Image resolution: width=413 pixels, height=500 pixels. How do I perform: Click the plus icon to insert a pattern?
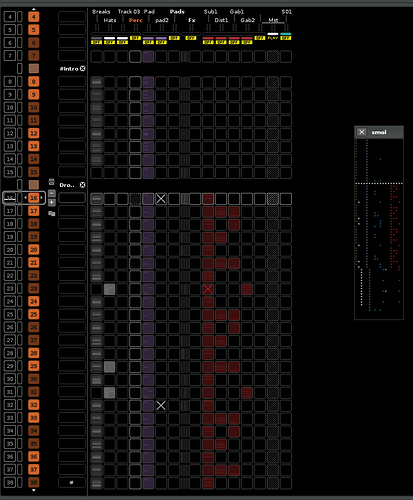click(51, 203)
